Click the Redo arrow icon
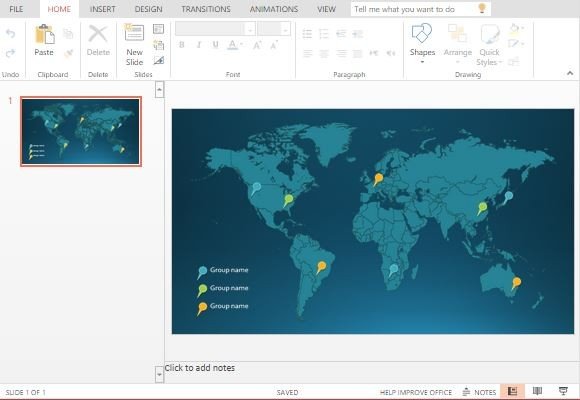 (10, 53)
